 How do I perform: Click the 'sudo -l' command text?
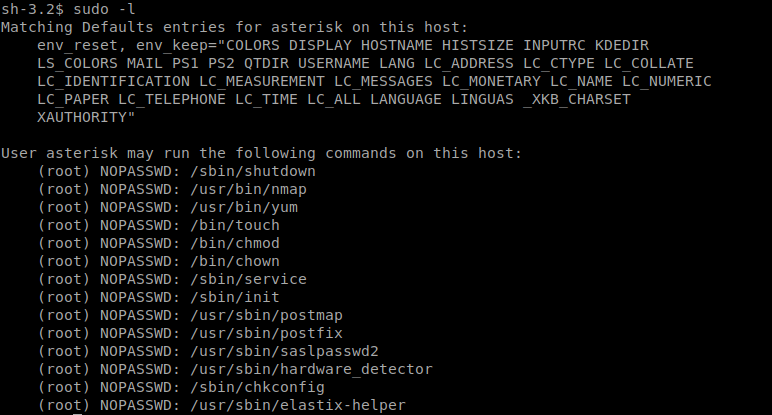click(103, 9)
